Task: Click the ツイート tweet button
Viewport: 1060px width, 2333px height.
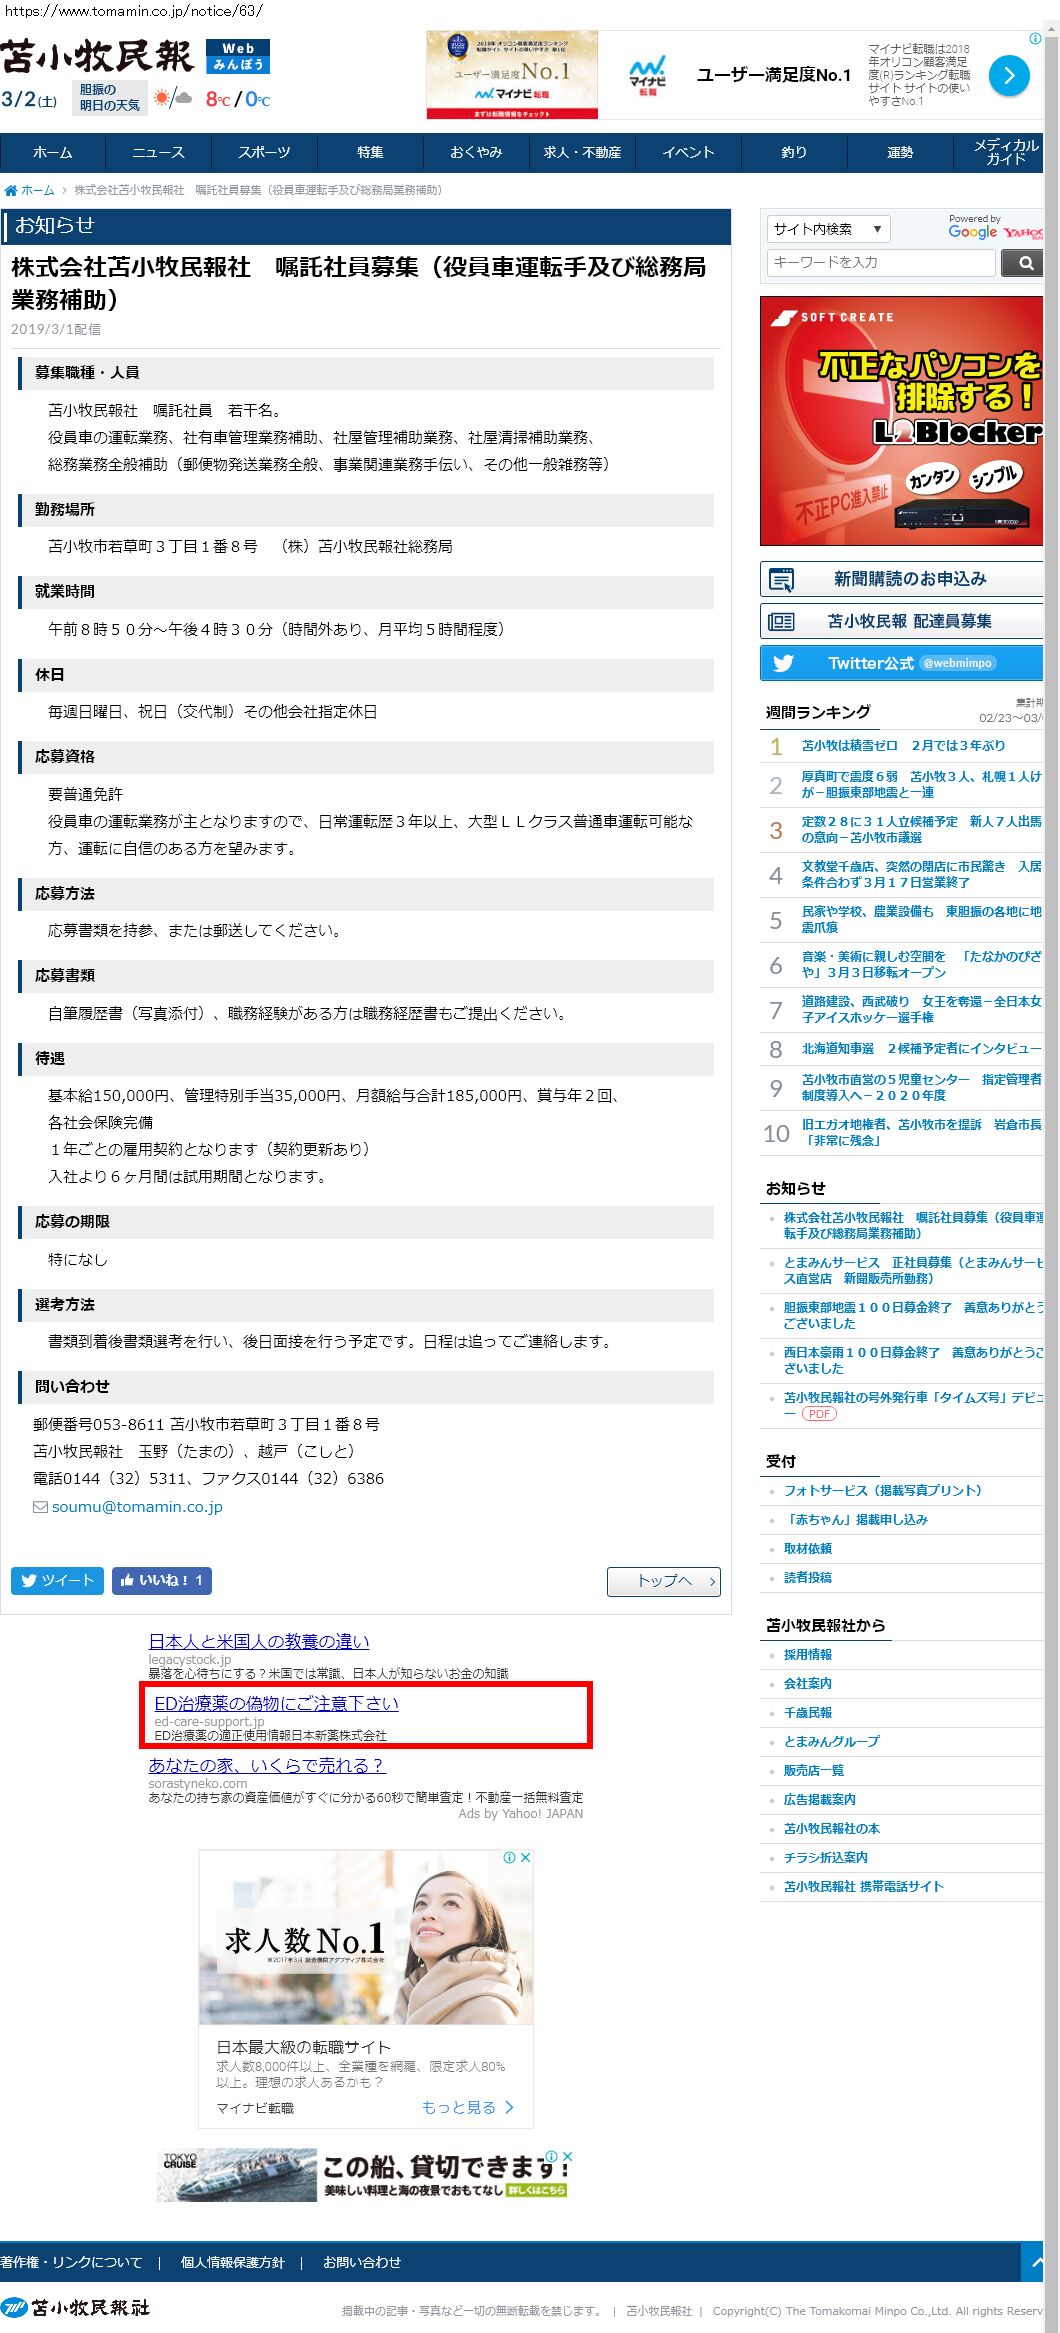Action: [x=57, y=1580]
